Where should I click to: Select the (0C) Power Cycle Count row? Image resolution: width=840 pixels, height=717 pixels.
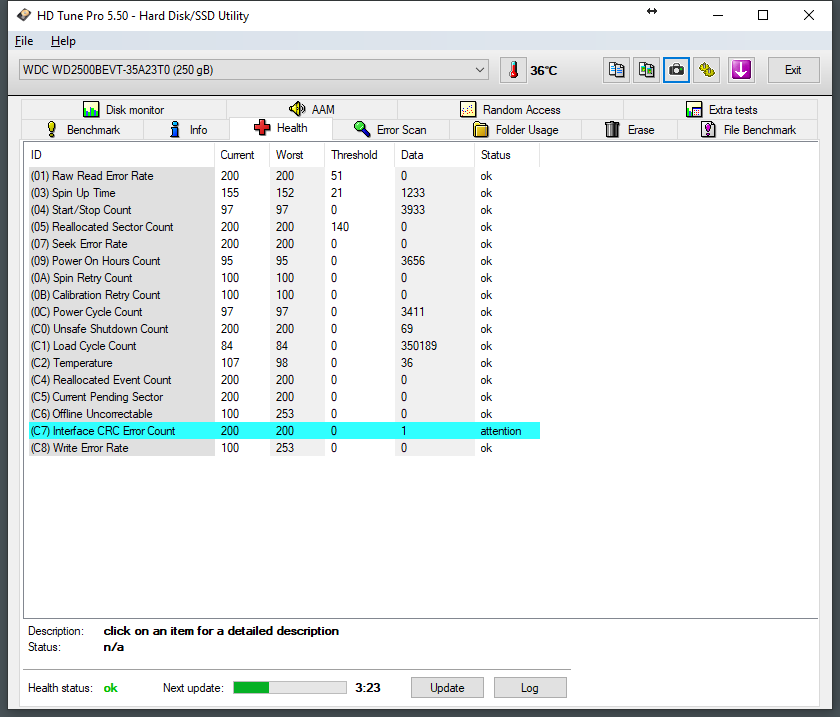[284, 312]
